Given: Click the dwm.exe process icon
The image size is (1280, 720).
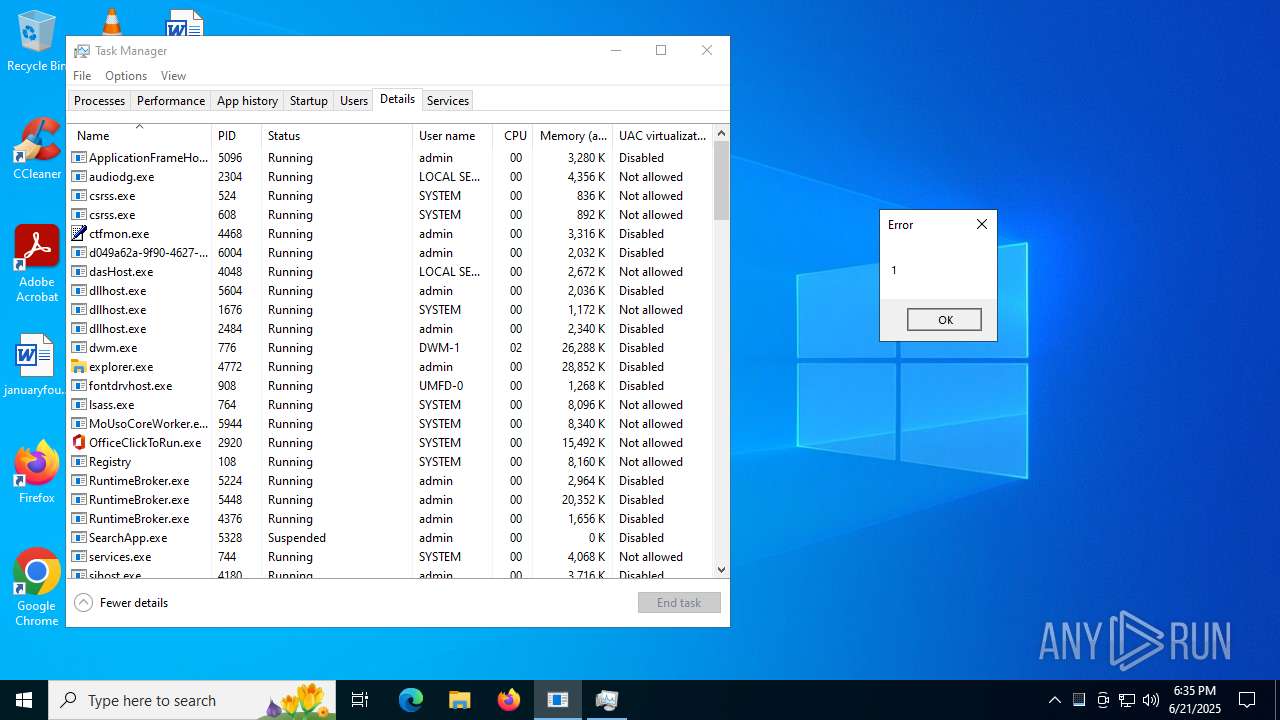Looking at the screenshot, I should tap(79, 348).
